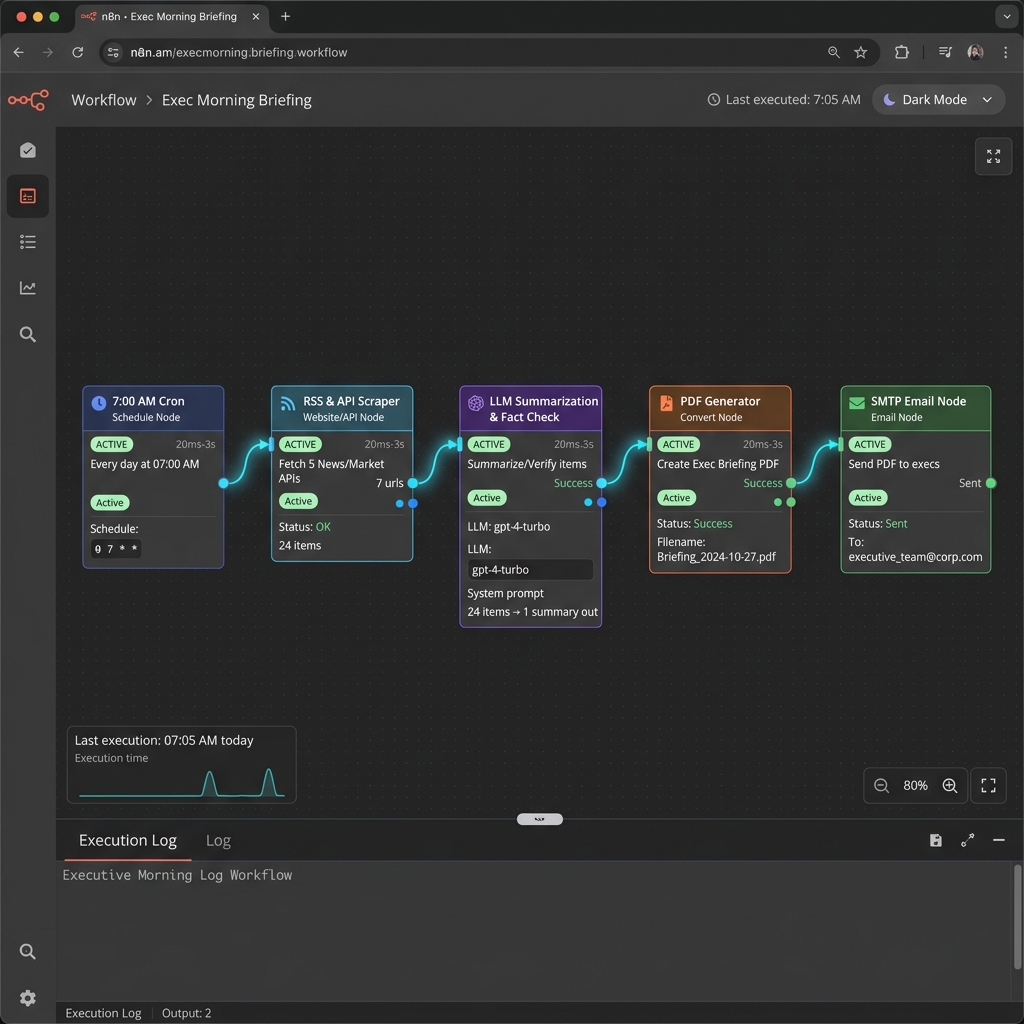Toggle the log panel drag handle
Screen dimensions: 1024x1024
(539, 819)
